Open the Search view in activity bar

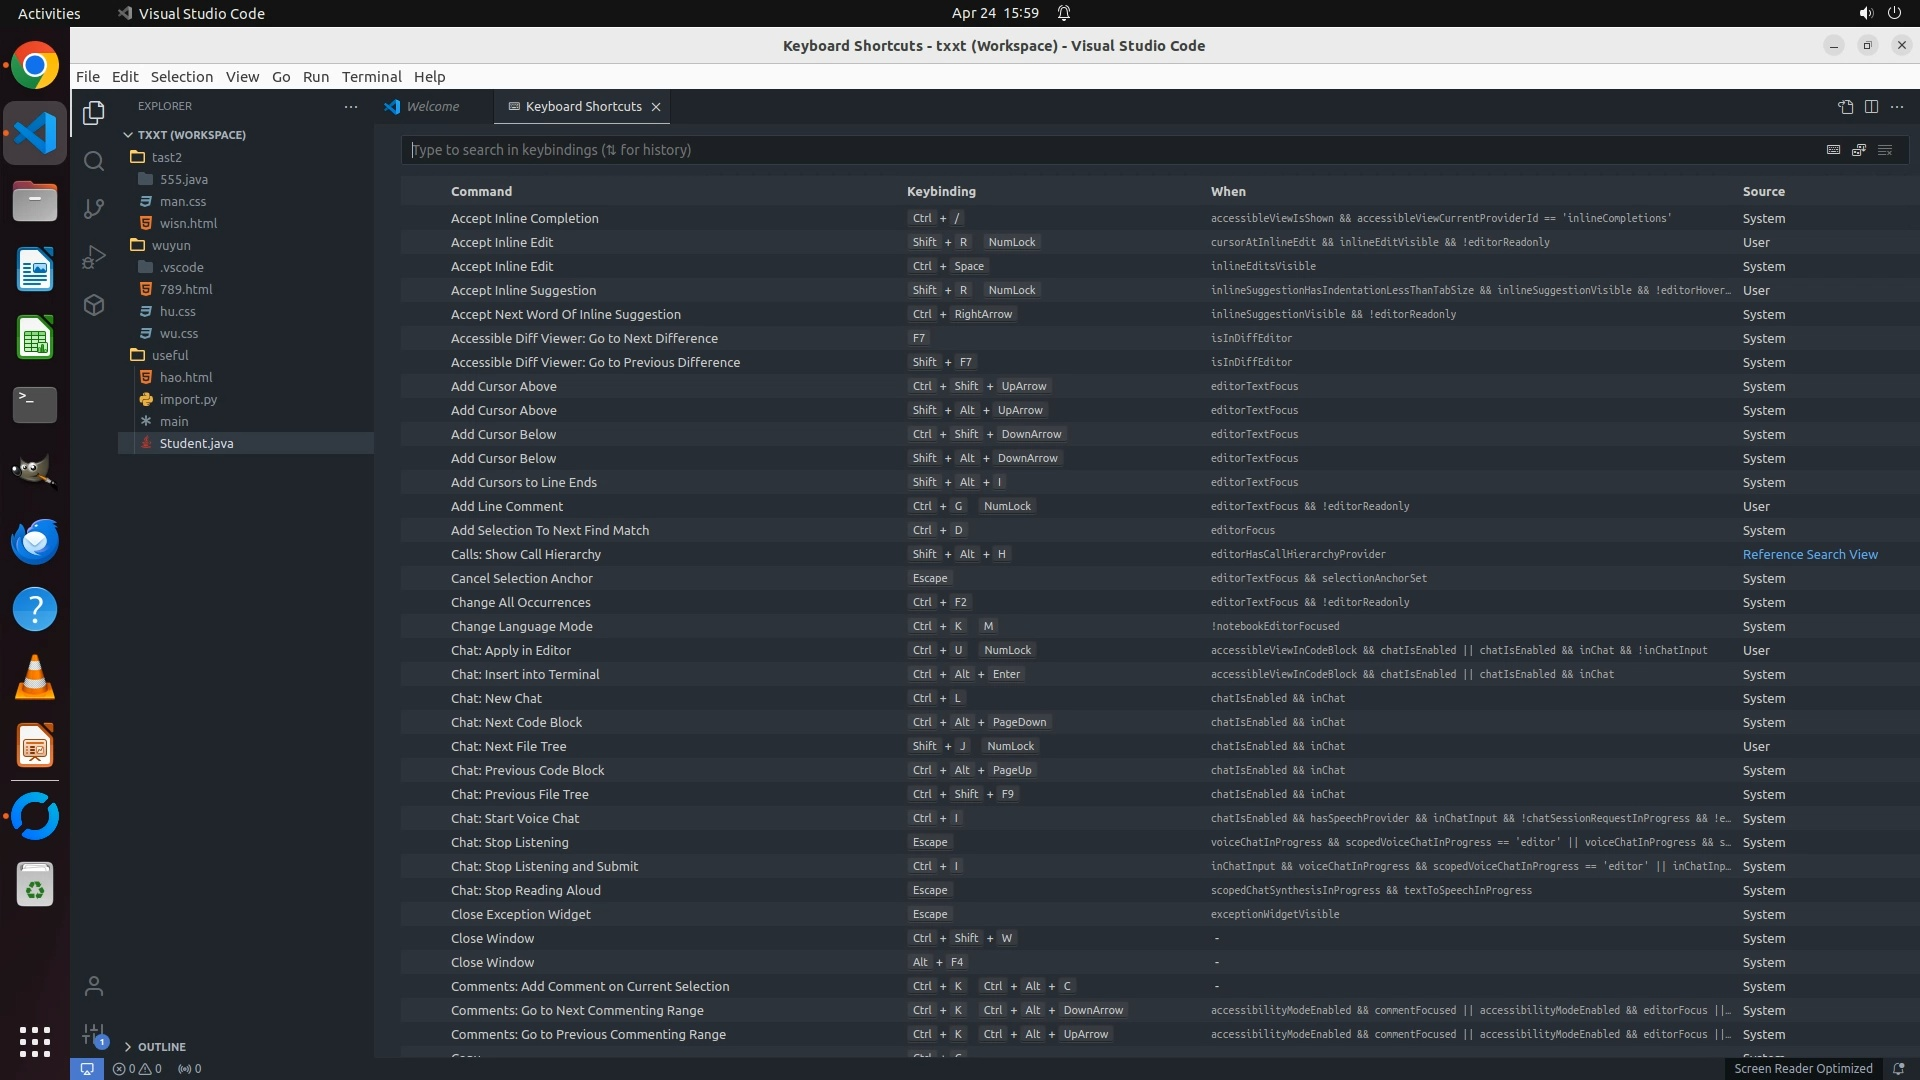point(94,161)
